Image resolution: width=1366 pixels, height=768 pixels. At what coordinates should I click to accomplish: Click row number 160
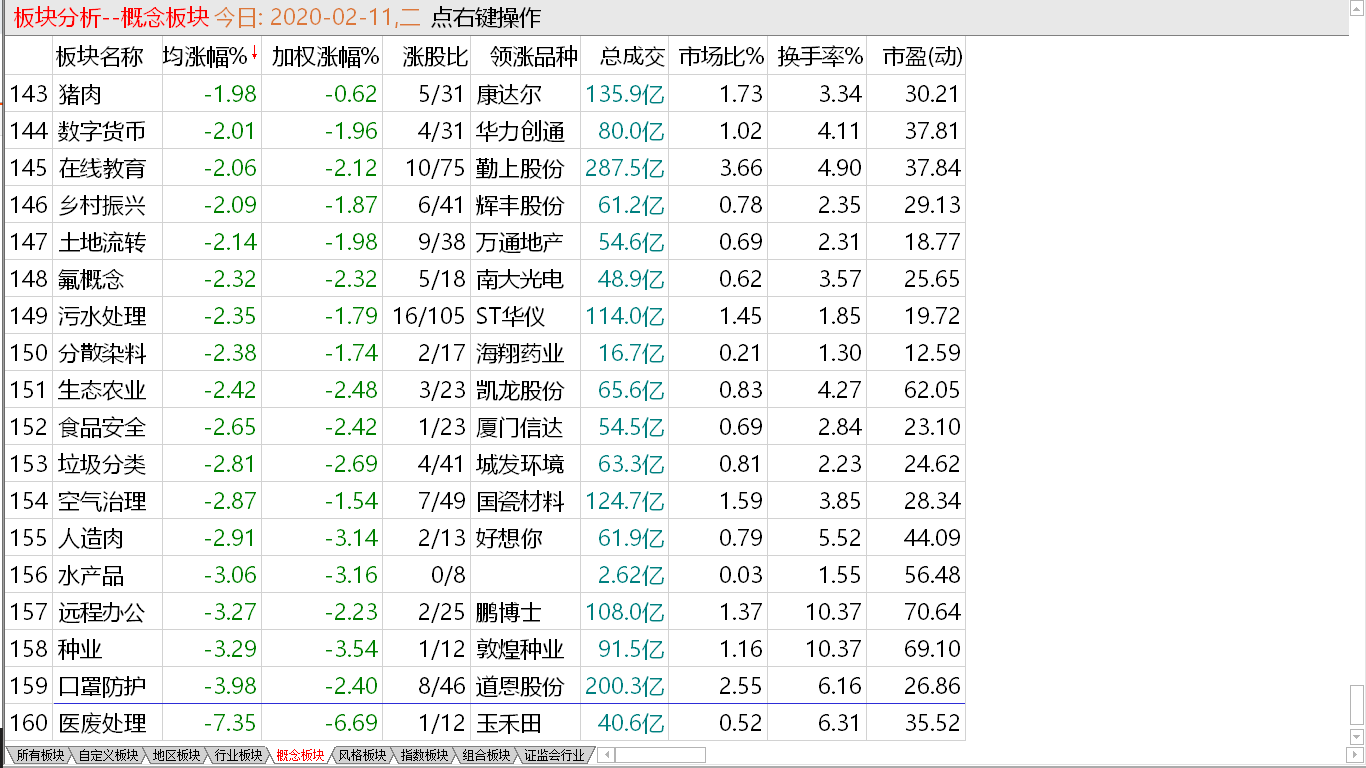click(x=29, y=723)
